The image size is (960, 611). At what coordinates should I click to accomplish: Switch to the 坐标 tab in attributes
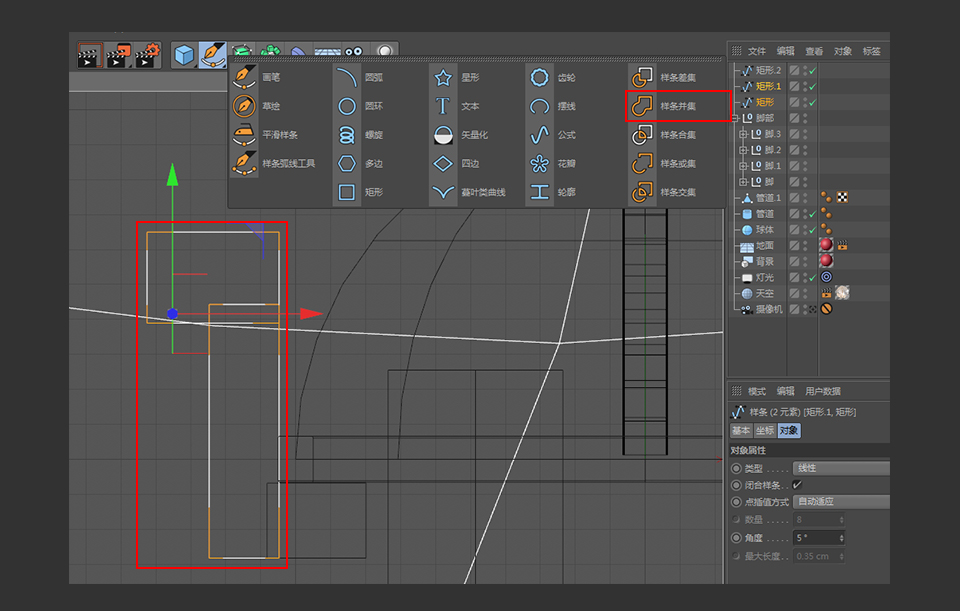point(765,431)
